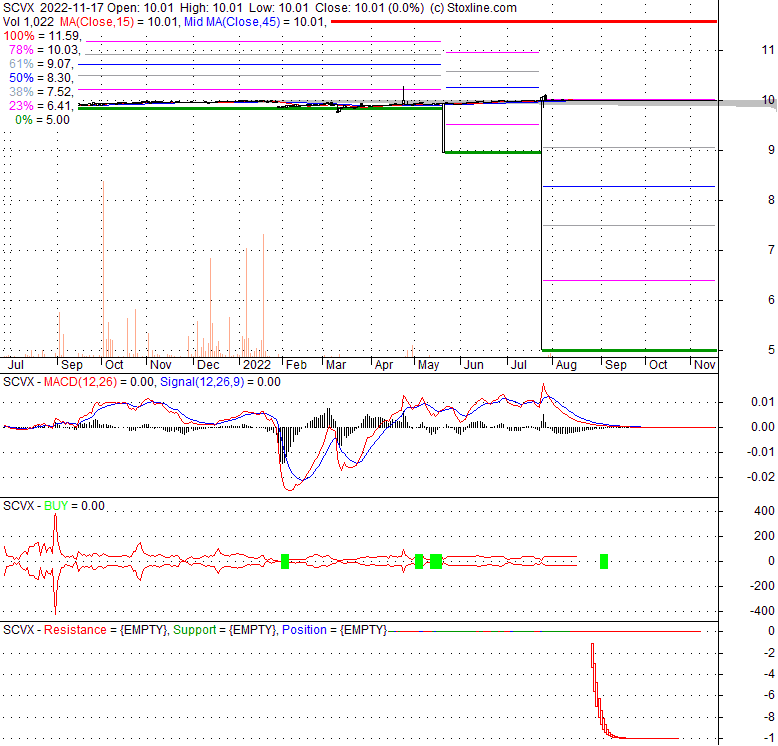The image size is (778, 746).
Task: Click the SCVX 2022-11-17 title text
Action: 54,8
